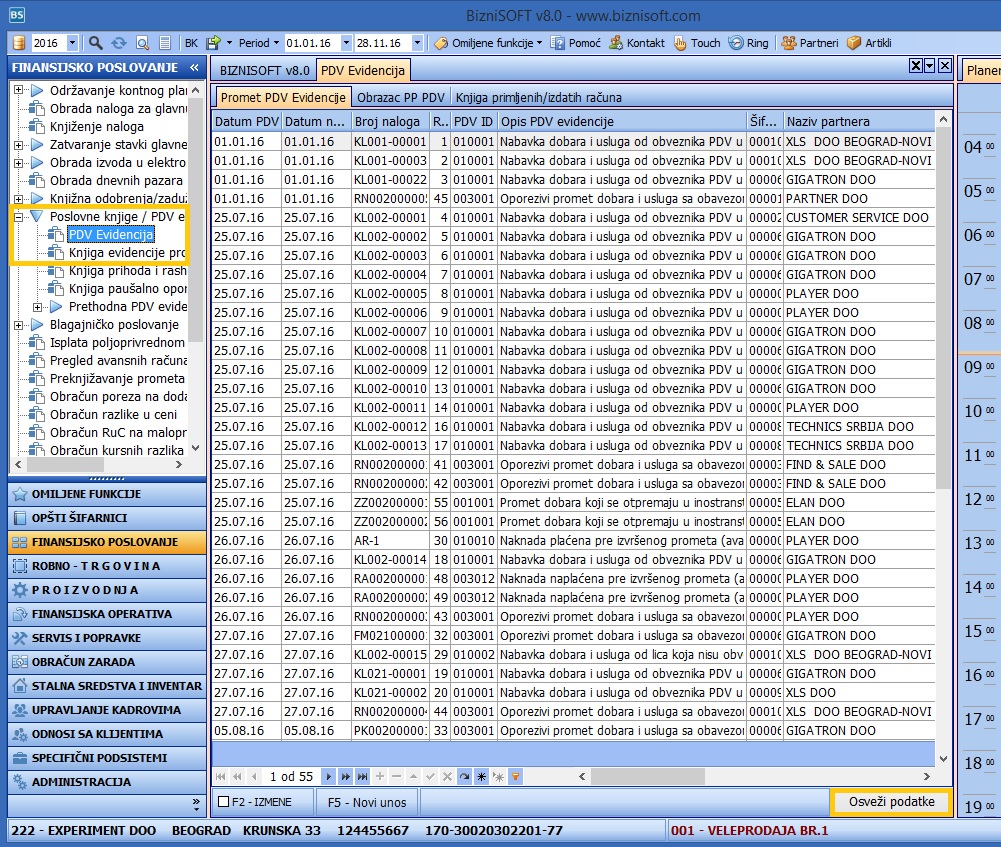
Task: Open Partneri from the toolbar
Action: 810,43
